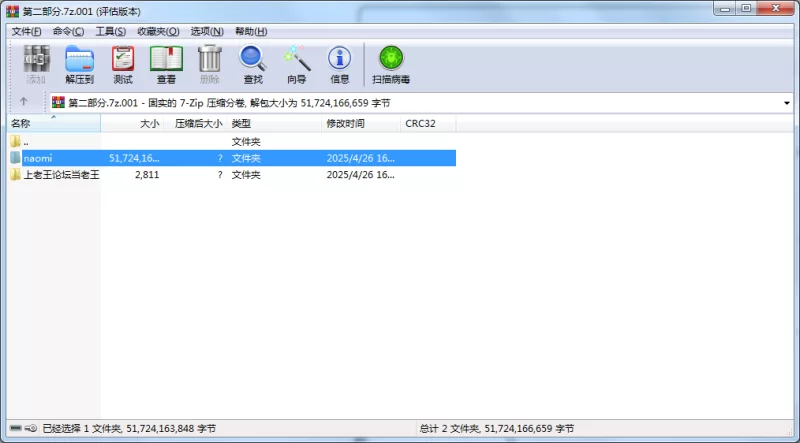
Task: Click the key icon in status bar
Action: pyautogui.click(x=31, y=428)
